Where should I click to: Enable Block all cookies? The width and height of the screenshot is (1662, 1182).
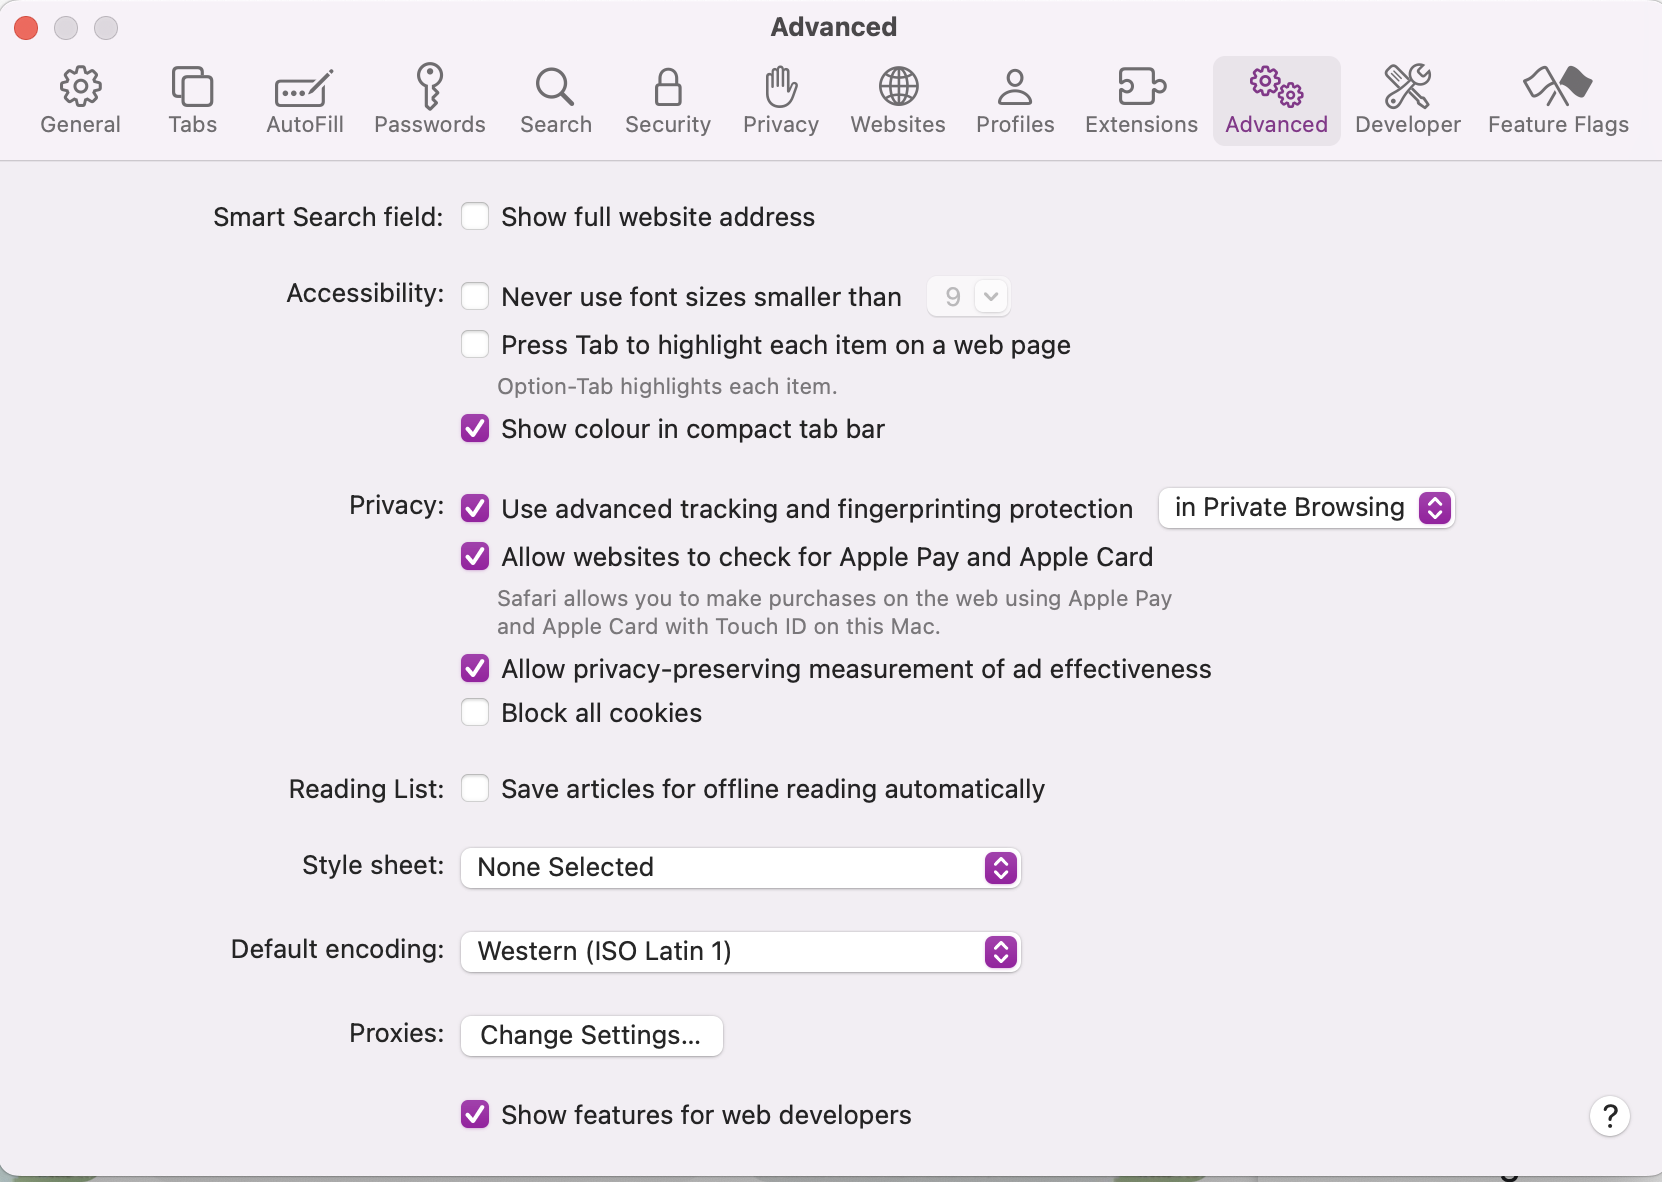click(475, 712)
